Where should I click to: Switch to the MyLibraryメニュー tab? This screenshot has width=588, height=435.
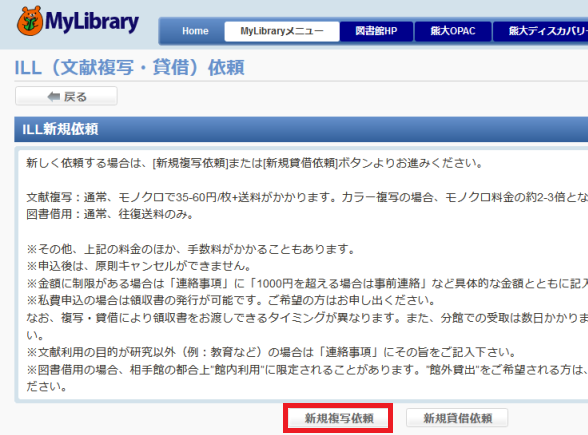click(x=282, y=31)
